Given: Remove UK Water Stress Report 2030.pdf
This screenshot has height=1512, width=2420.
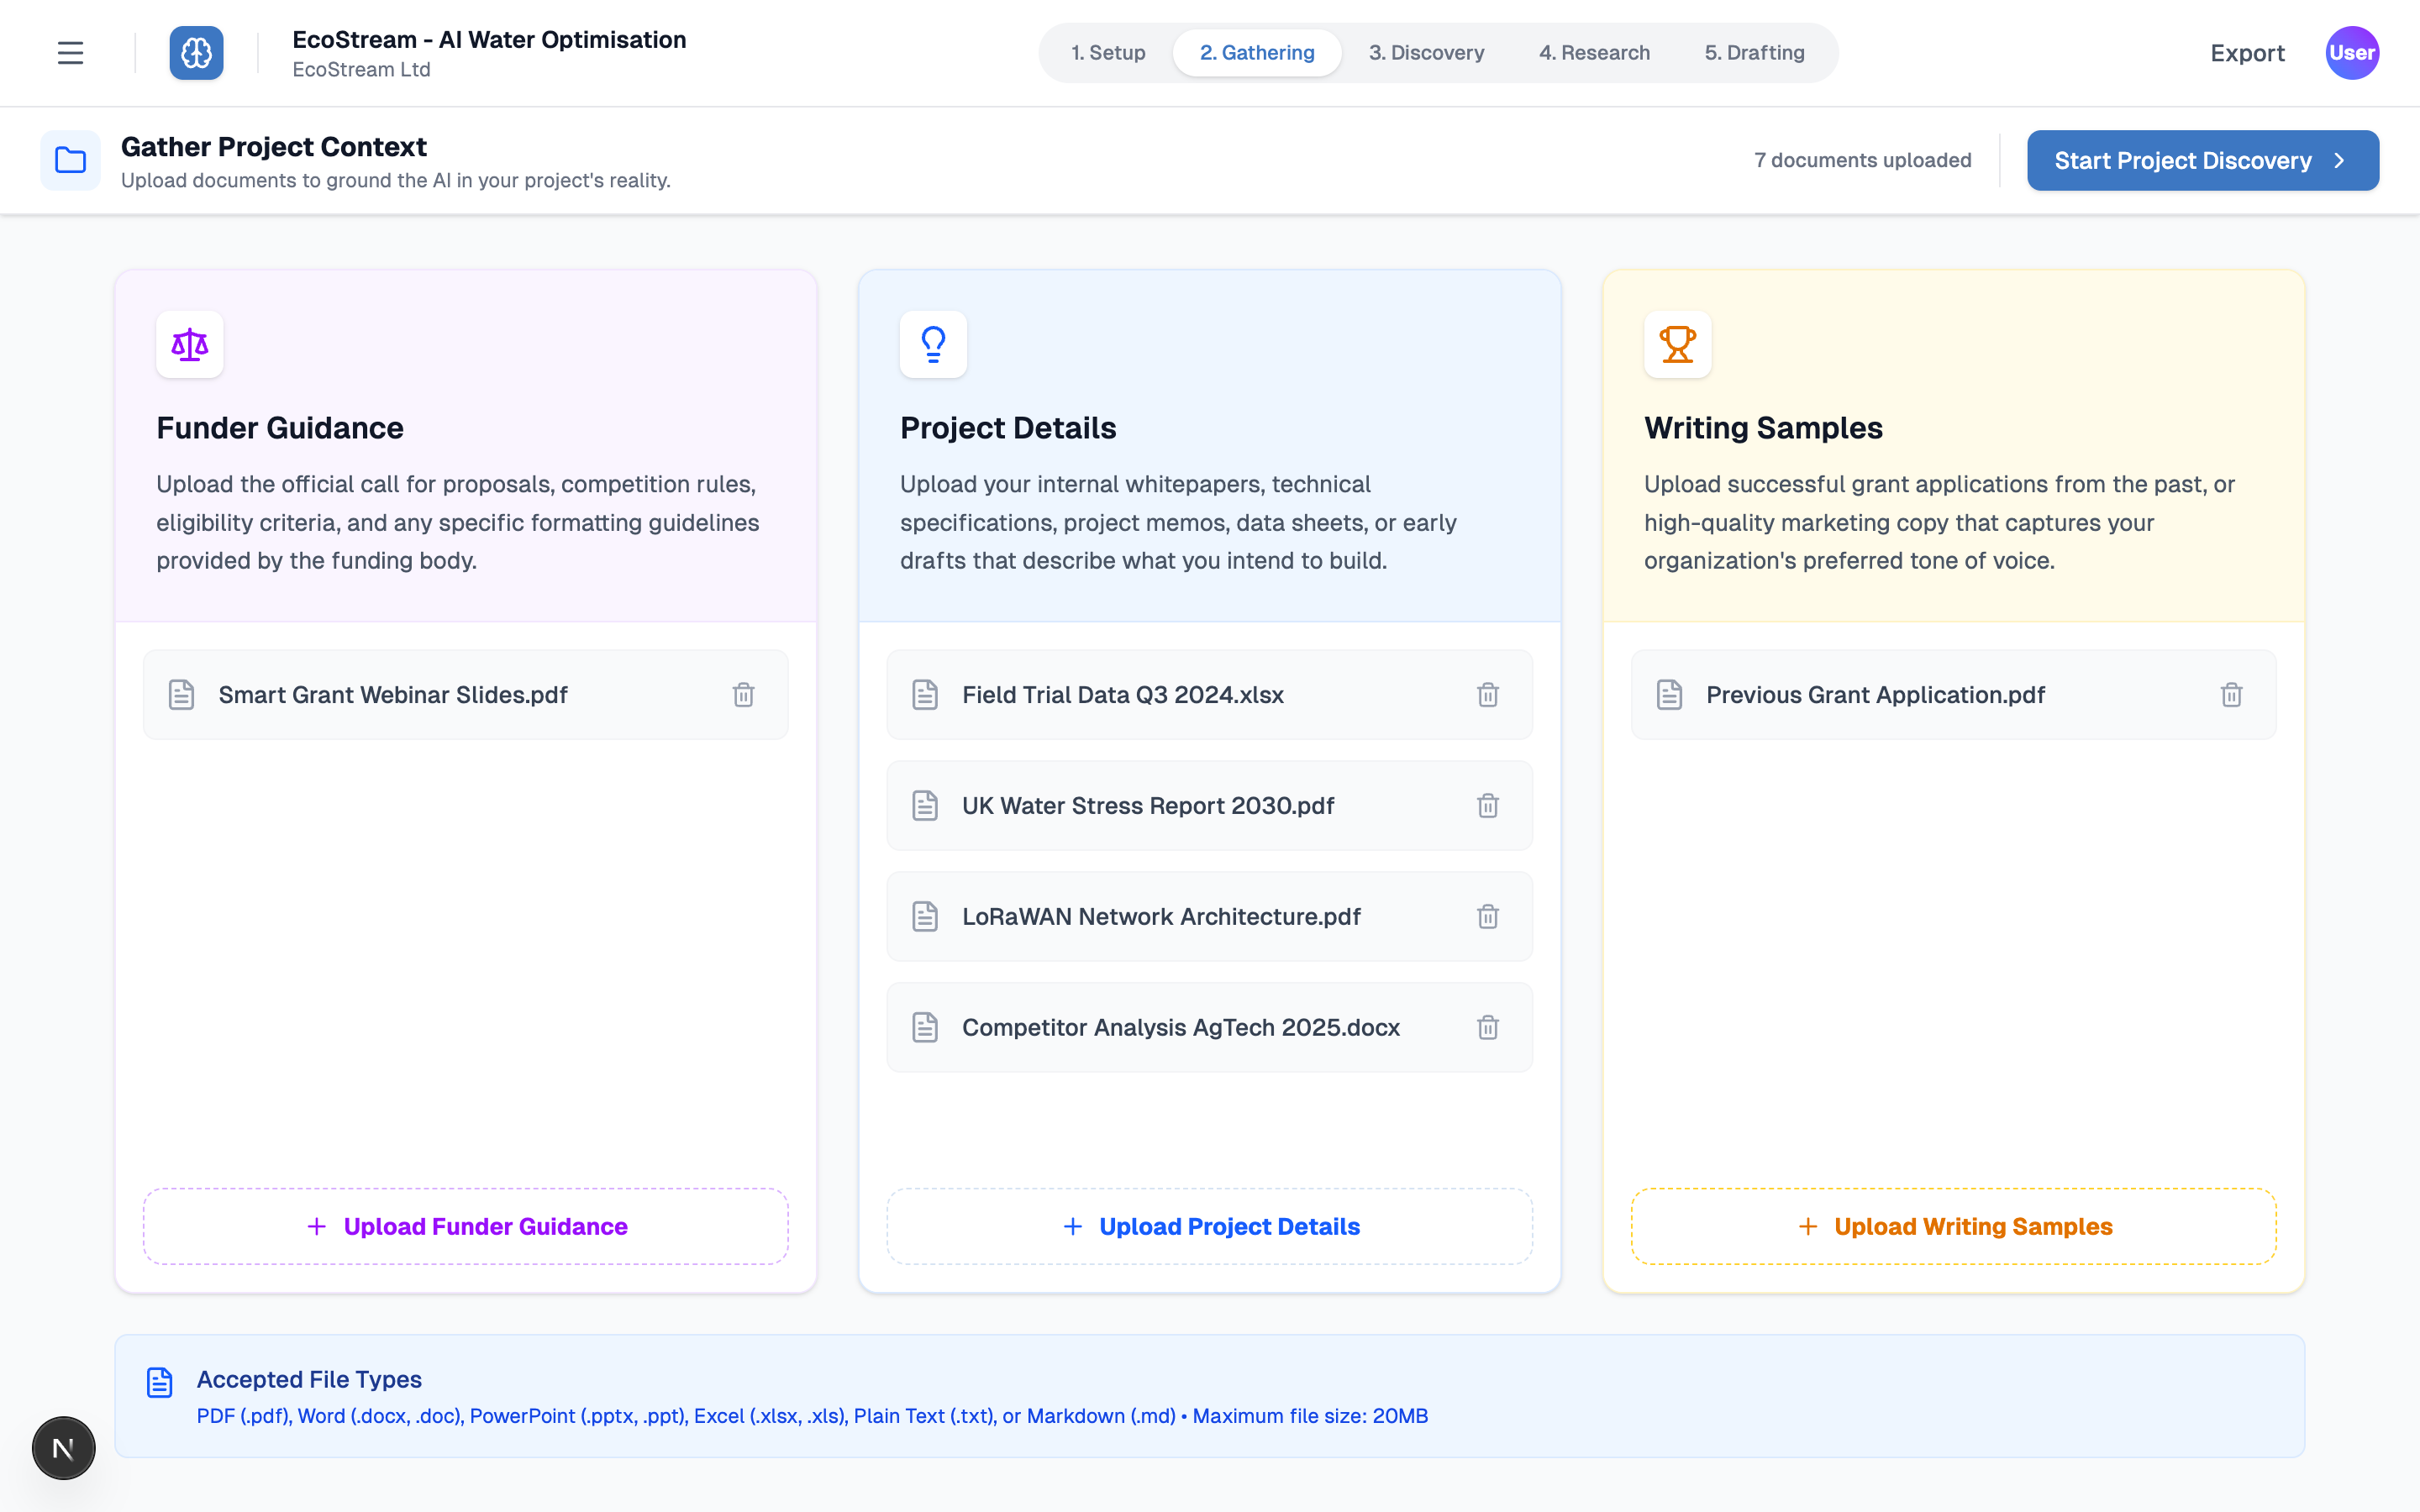Looking at the screenshot, I should 1487,806.
